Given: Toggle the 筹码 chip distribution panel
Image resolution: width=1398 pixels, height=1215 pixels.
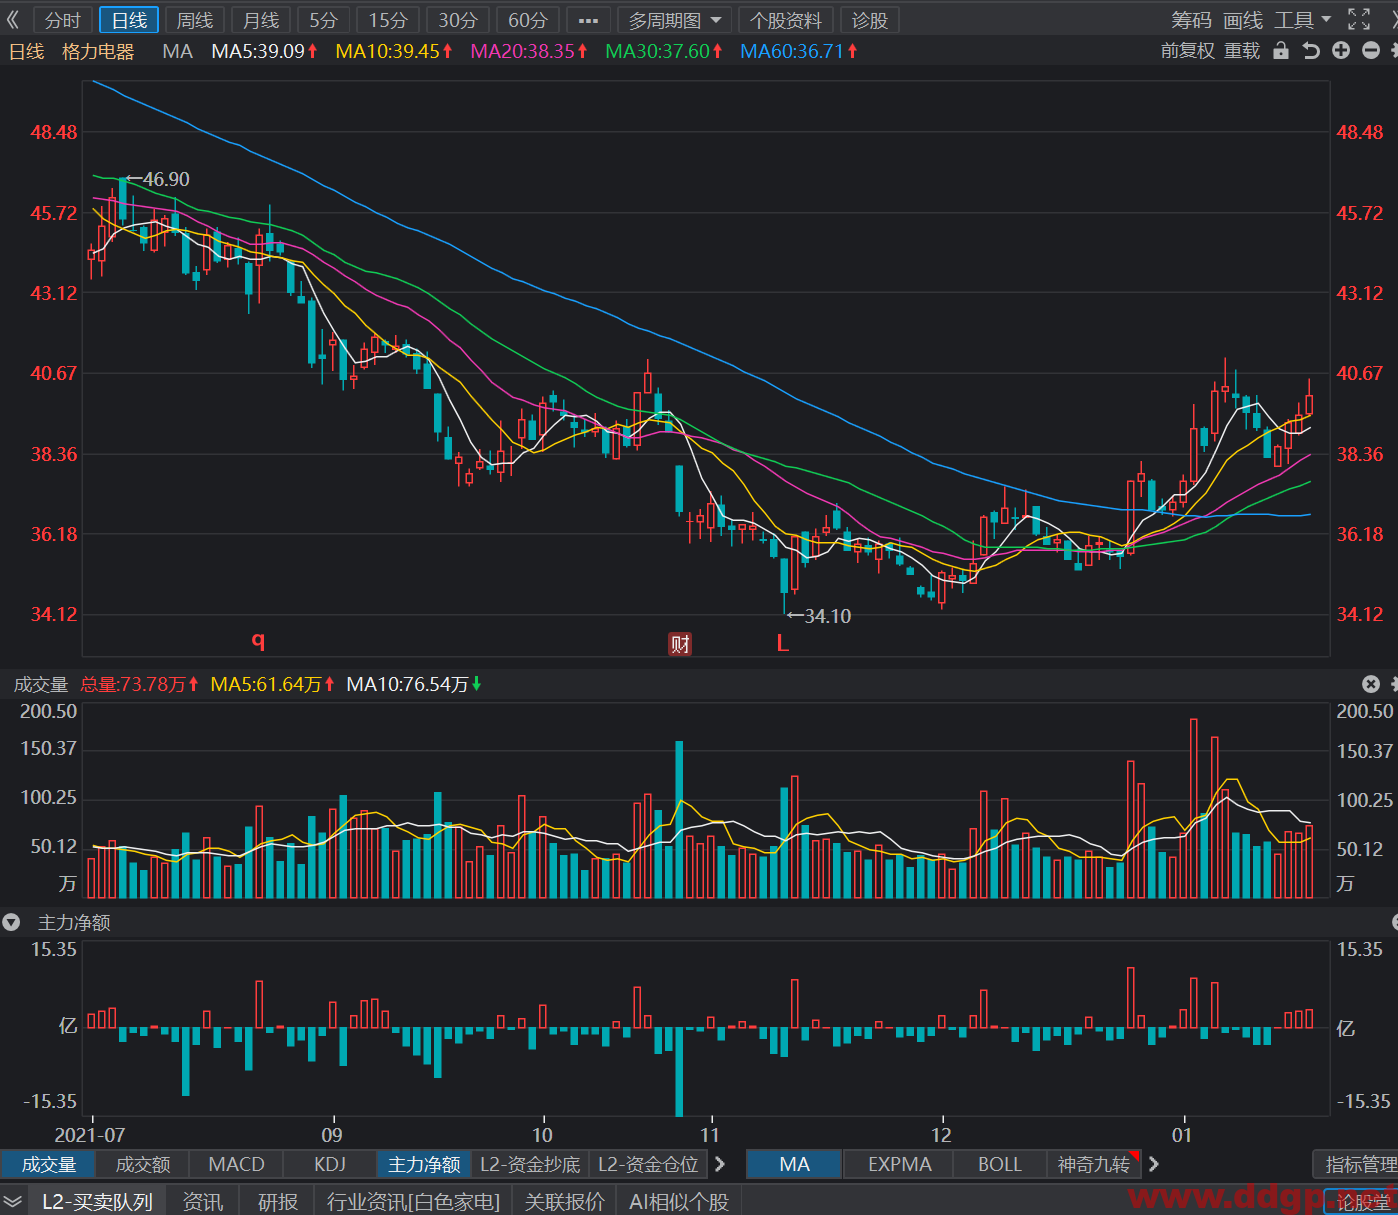Looking at the screenshot, I should point(1191,20).
